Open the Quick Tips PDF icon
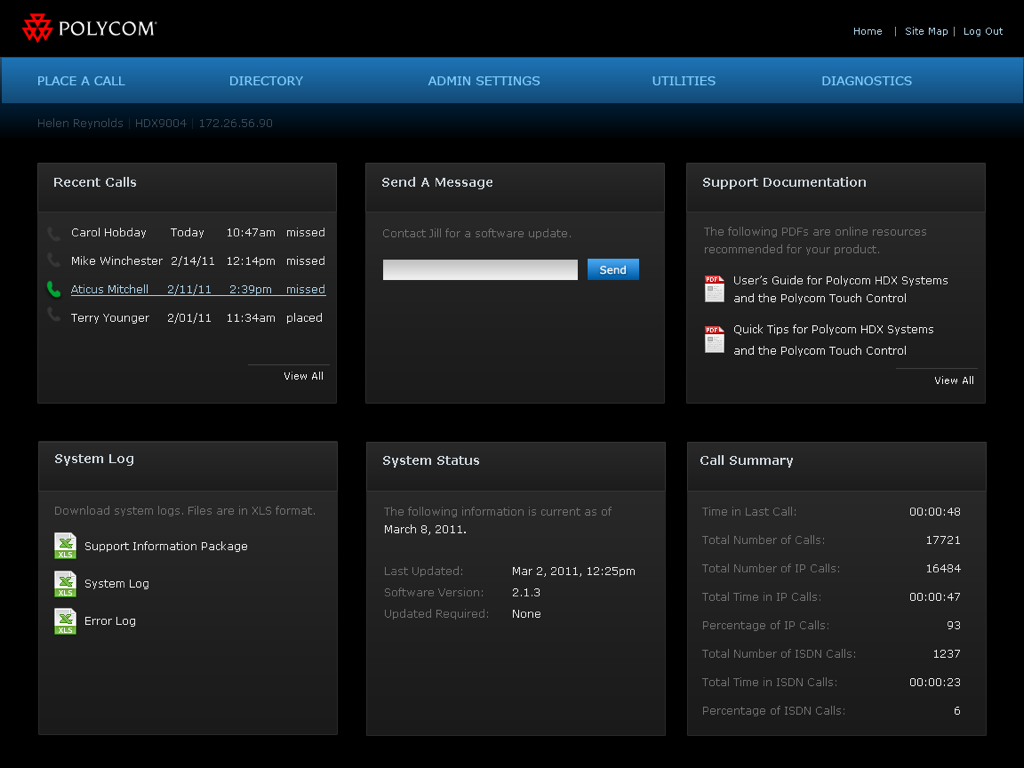 713,339
